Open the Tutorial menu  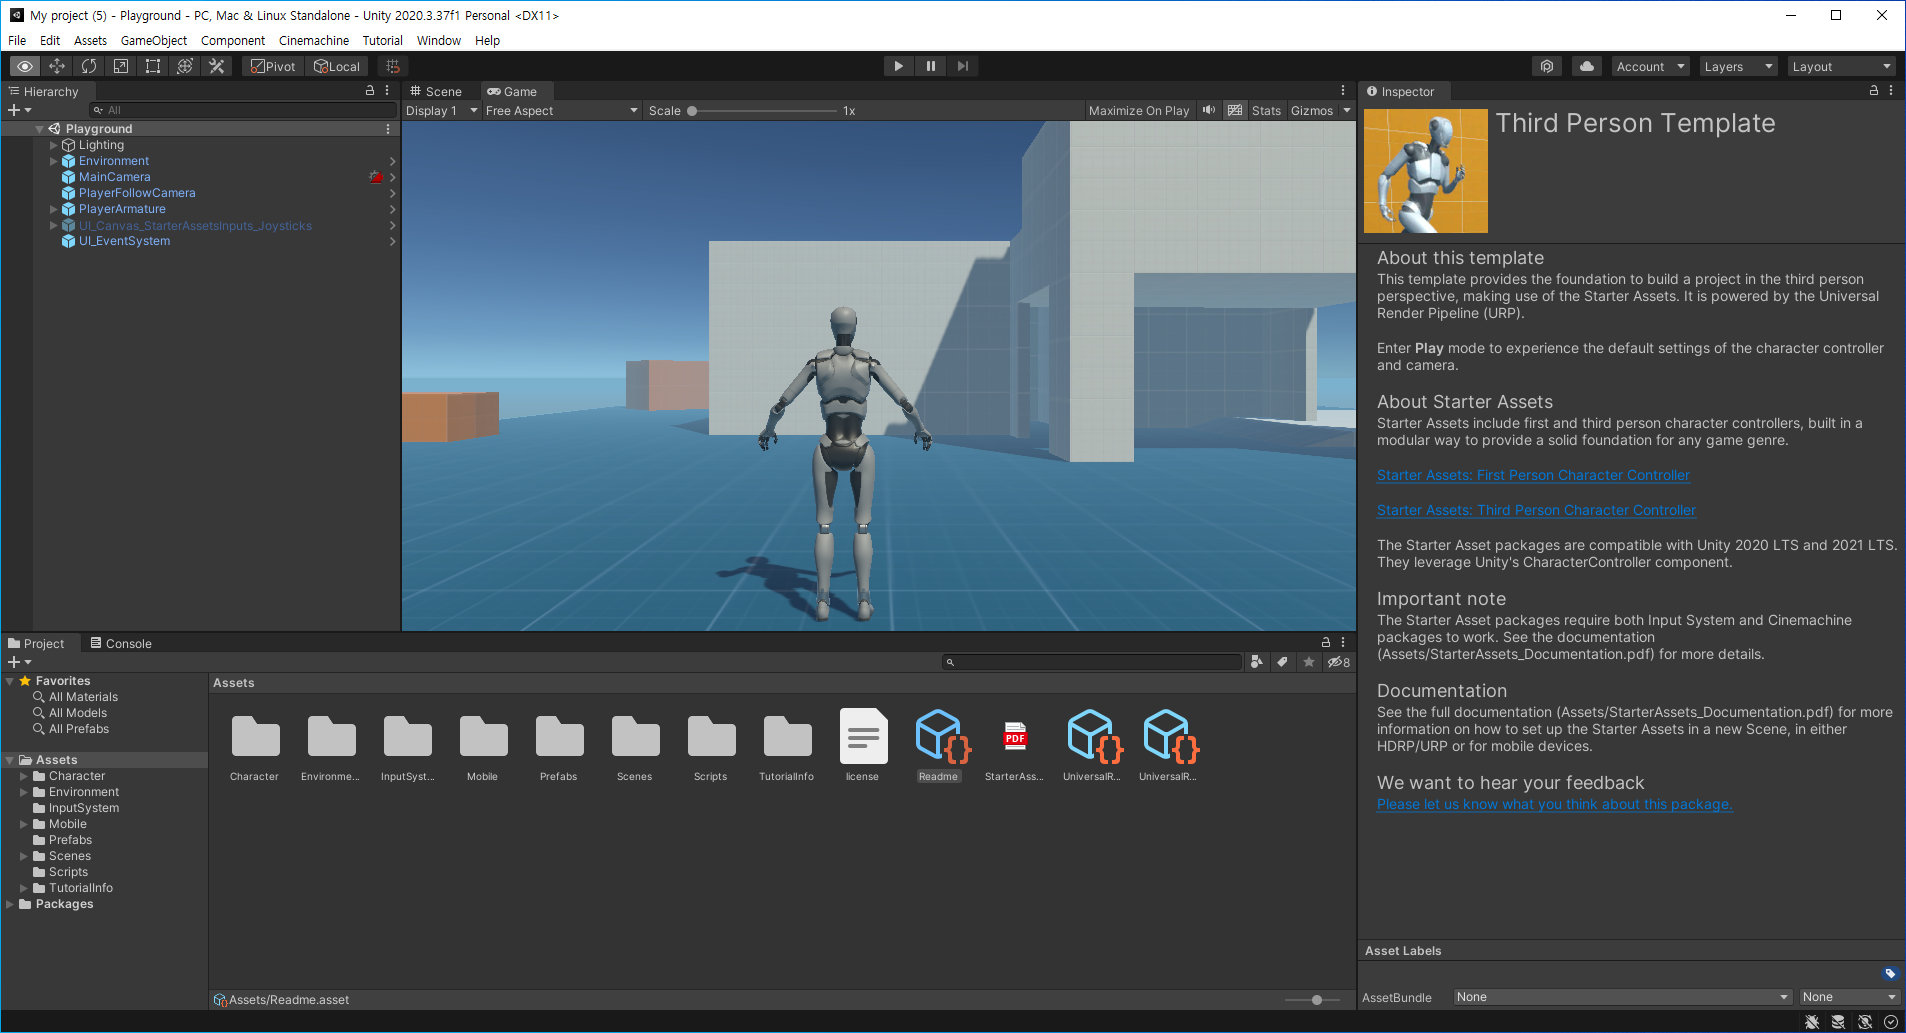383,41
